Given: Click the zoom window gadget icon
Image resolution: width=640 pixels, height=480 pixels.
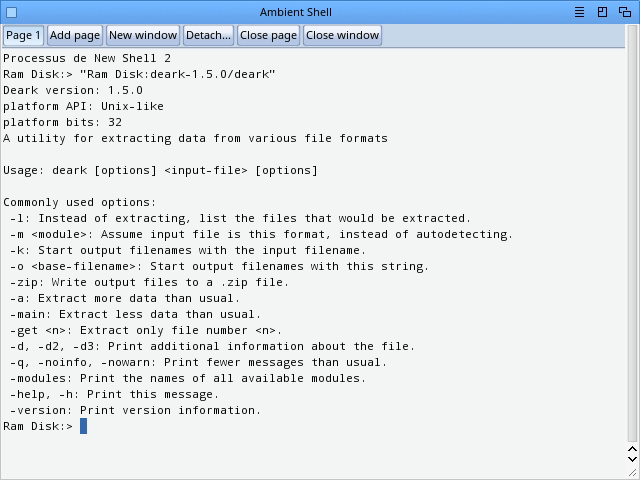Looking at the screenshot, I should pyautogui.click(x=603, y=12).
